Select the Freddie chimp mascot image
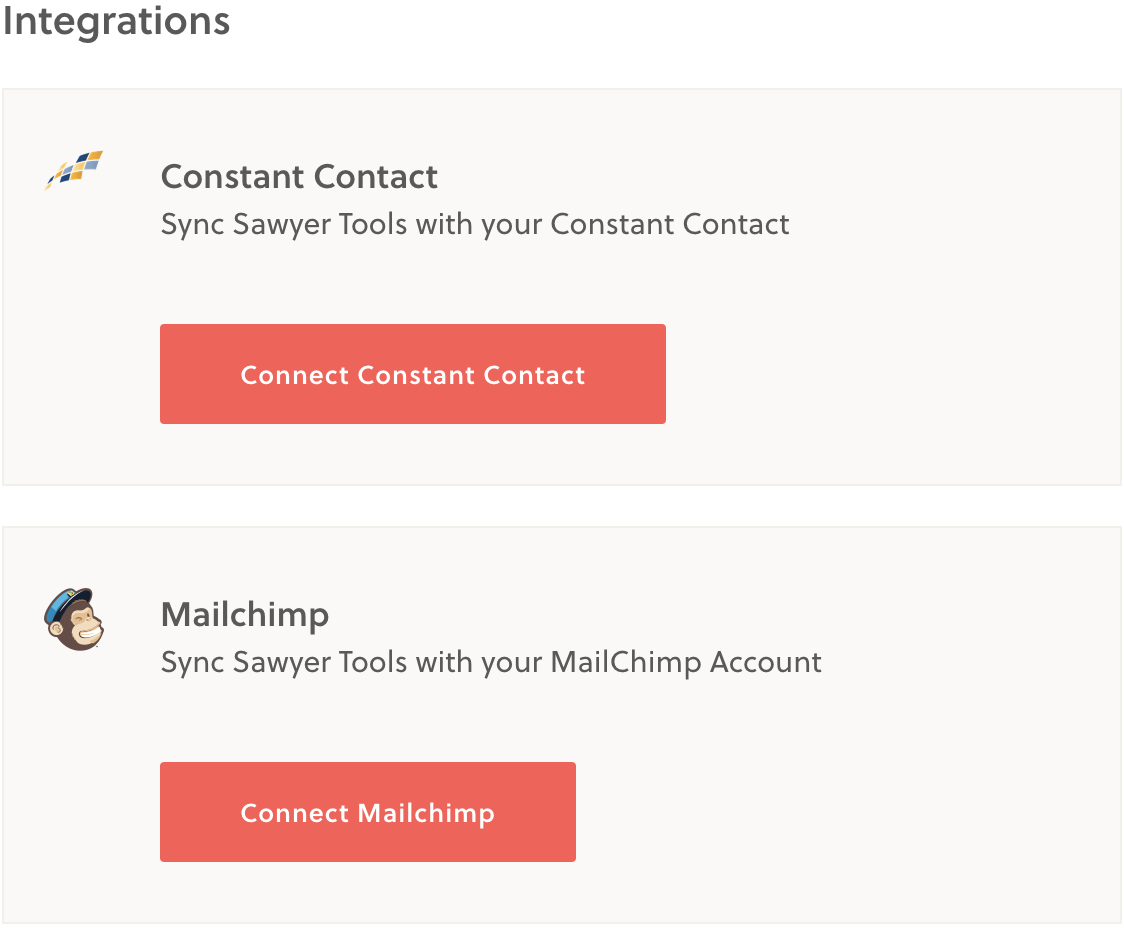The image size is (1124, 928). tap(74, 619)
